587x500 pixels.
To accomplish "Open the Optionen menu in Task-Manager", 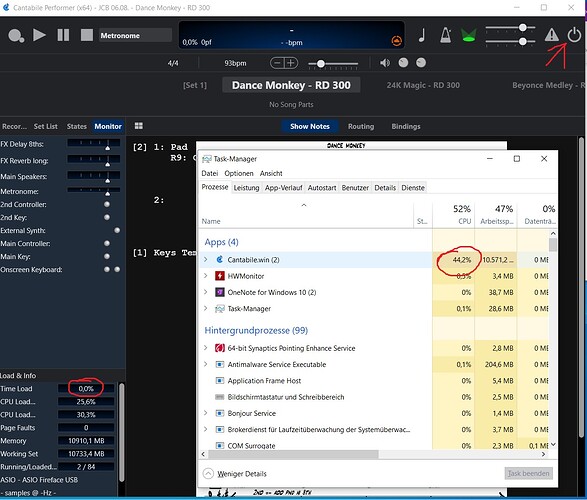I will [x=239, y=173].
